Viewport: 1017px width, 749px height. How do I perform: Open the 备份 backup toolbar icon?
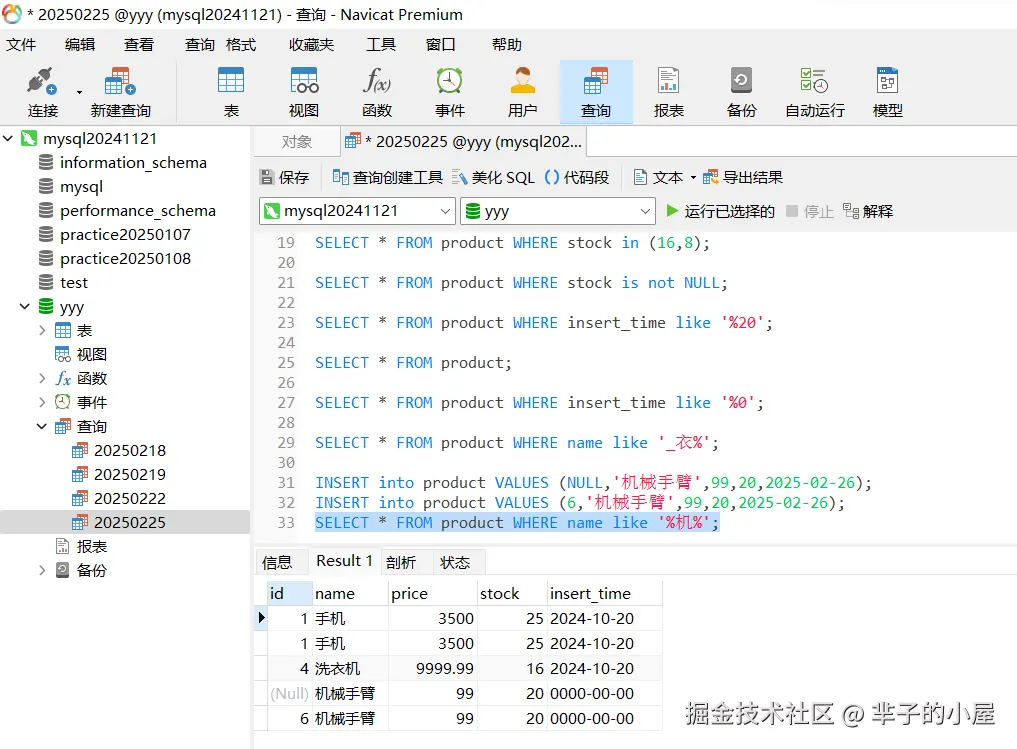click(741, 92)
